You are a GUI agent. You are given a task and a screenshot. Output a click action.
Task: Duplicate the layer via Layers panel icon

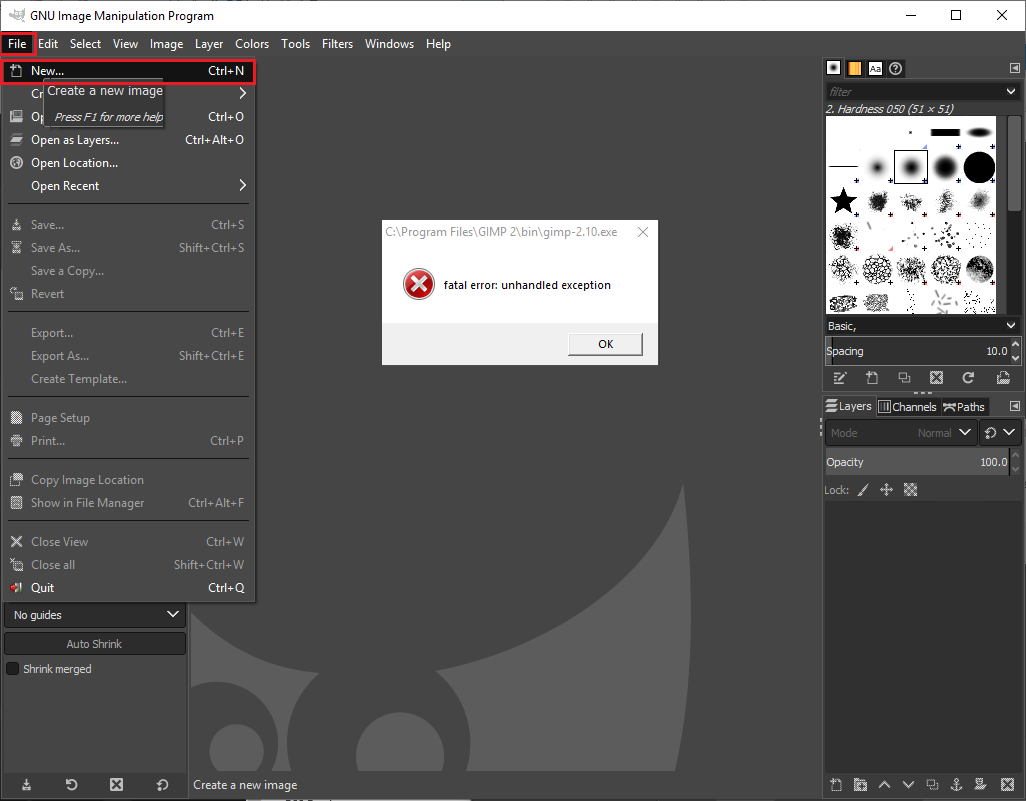tap(932, 785)
